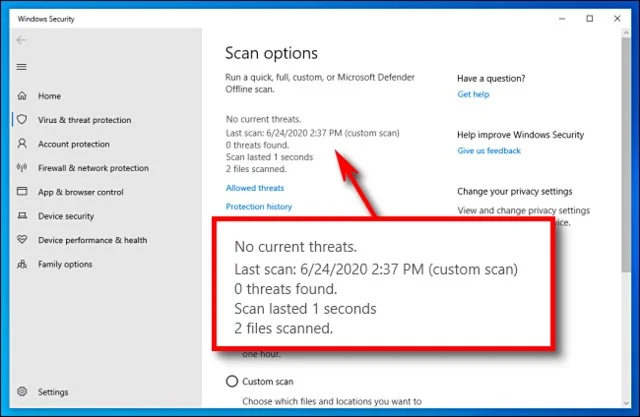Image resolution: width=640 pixels, height=417 pixels.
Task: Open Account protection section
Action: pos(74,144)
